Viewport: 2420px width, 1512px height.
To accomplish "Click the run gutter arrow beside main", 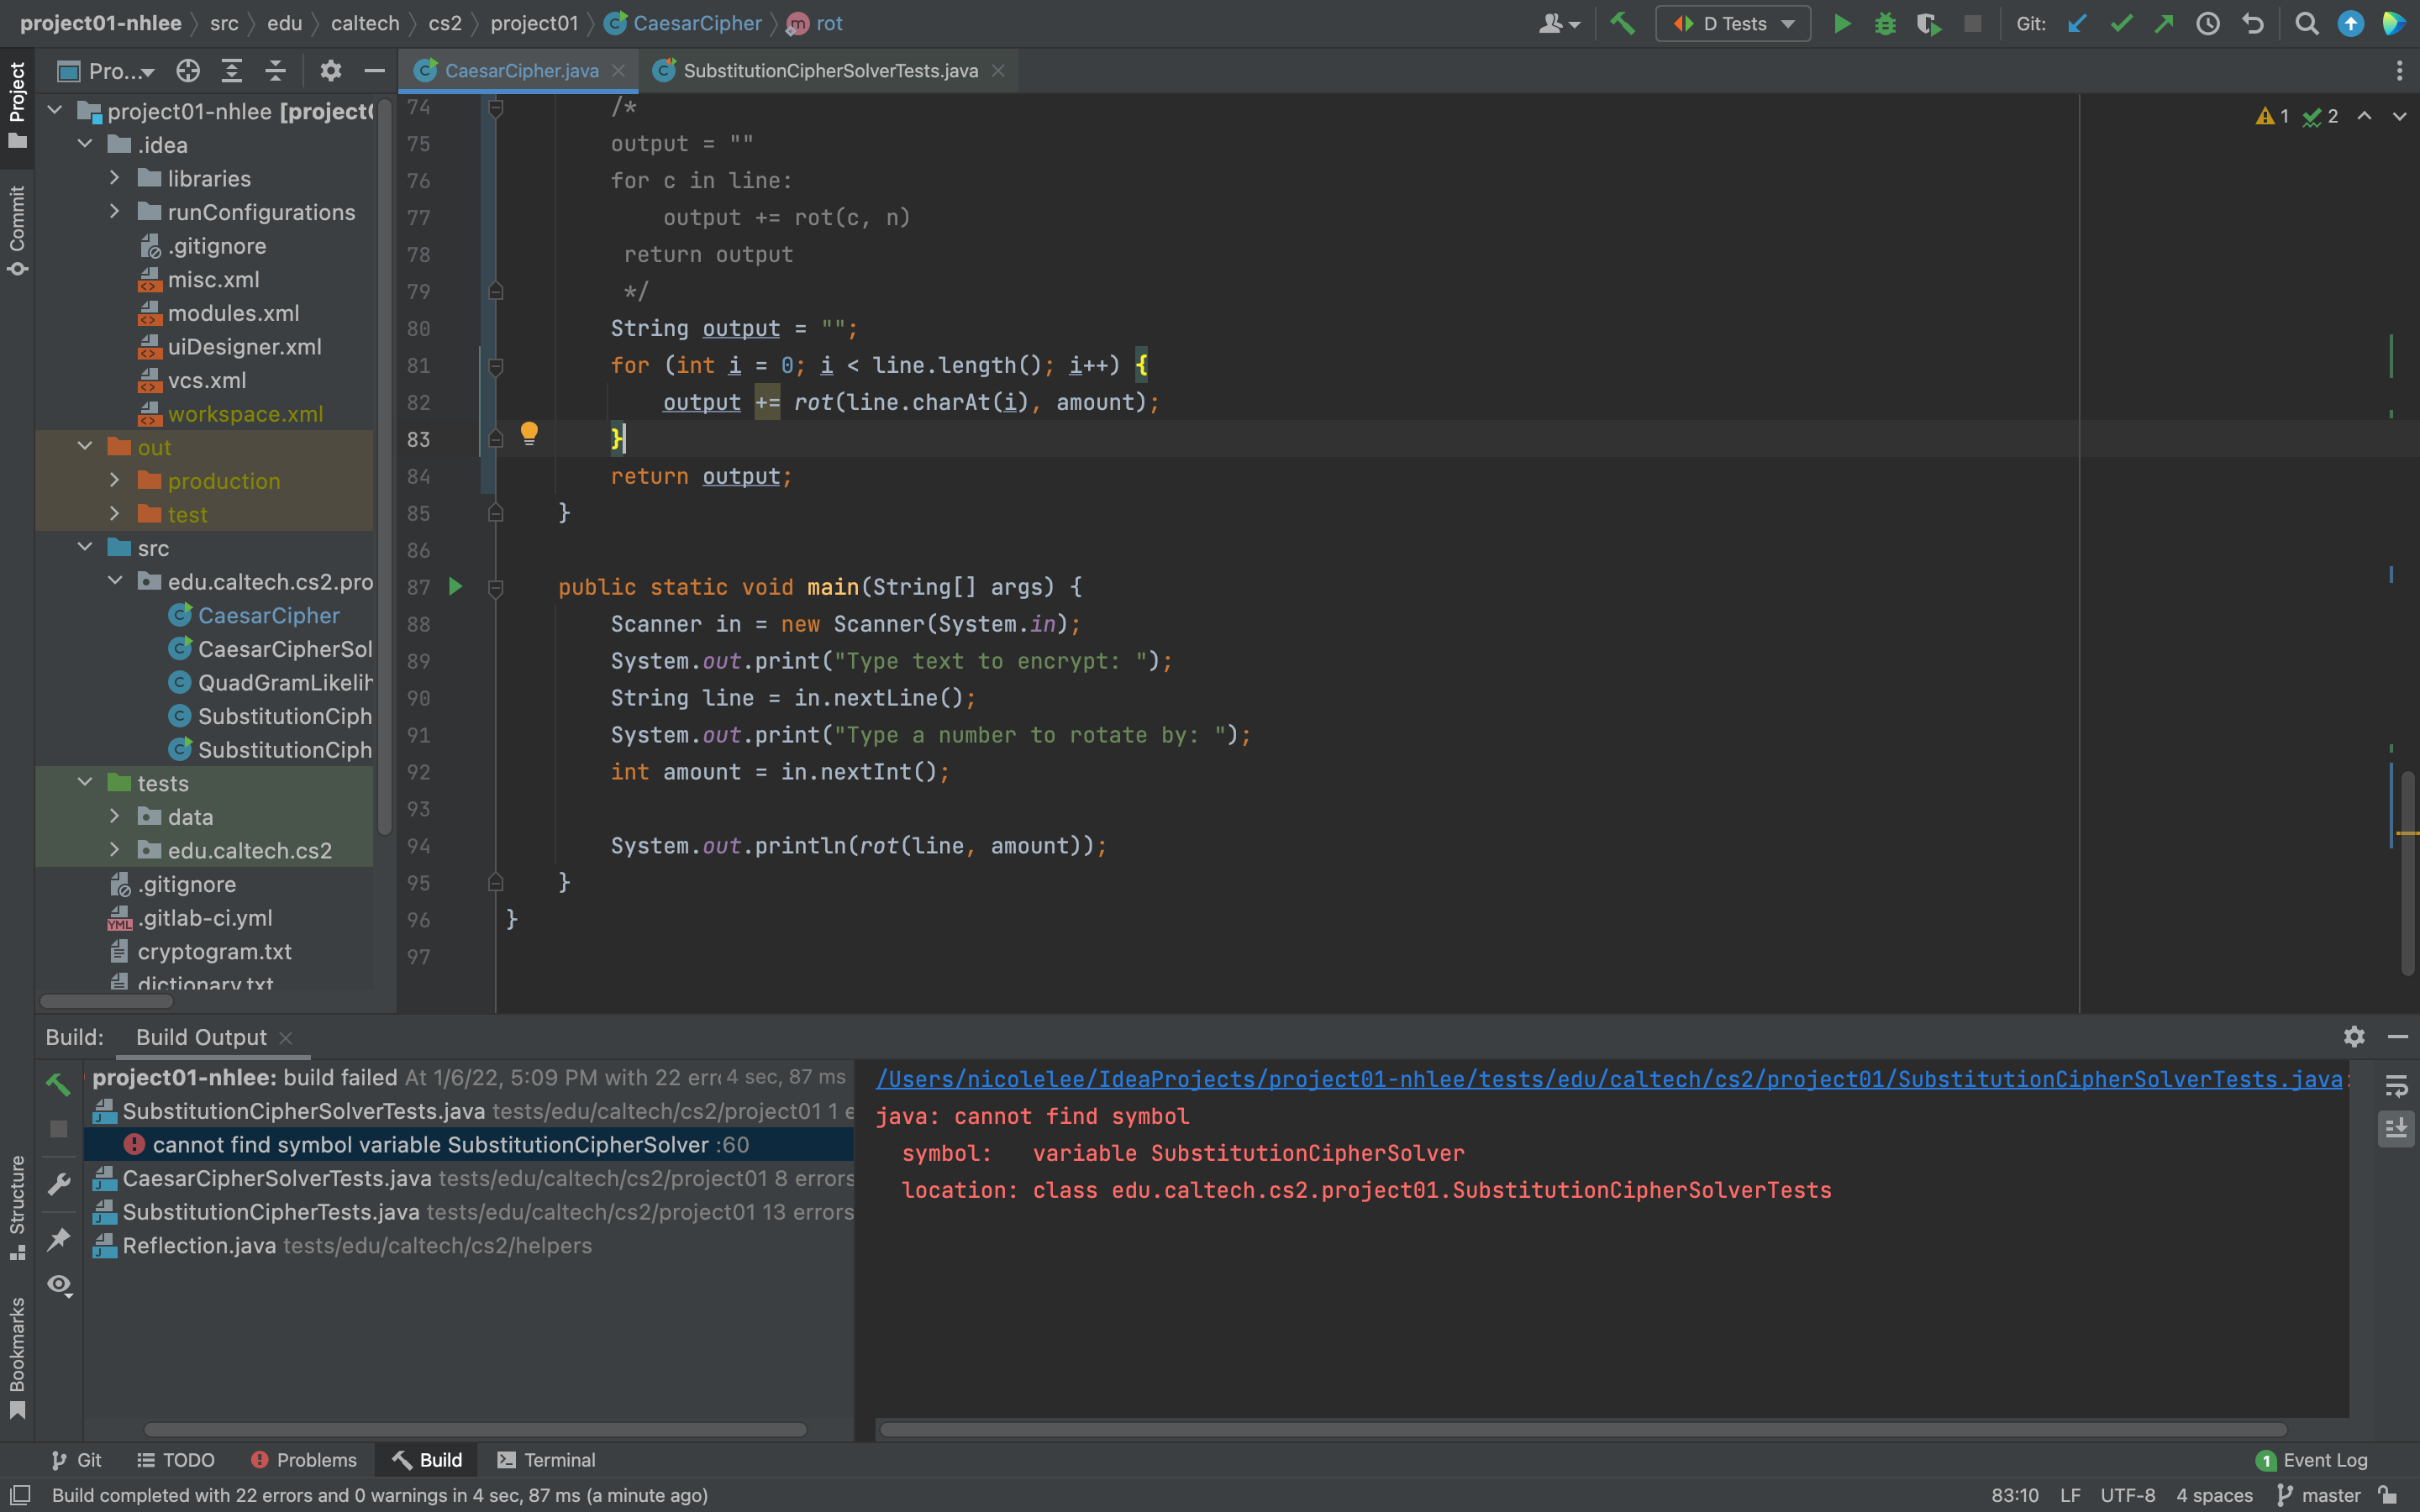I will 456,587.
